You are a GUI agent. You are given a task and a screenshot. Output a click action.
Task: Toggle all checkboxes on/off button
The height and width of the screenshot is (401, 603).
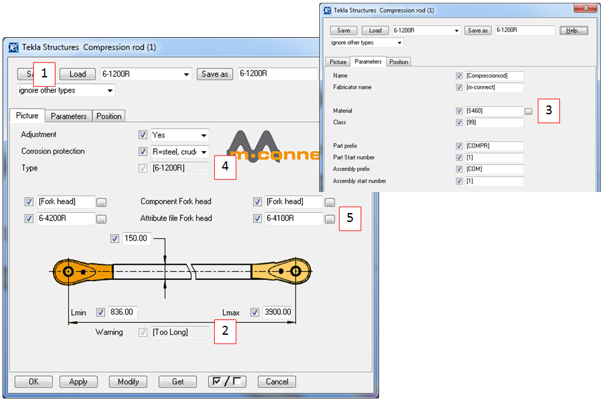click(227, 381)
